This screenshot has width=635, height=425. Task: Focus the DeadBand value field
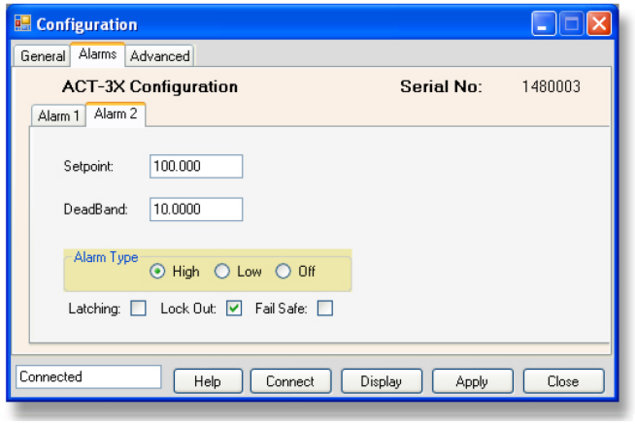point(196,208)
